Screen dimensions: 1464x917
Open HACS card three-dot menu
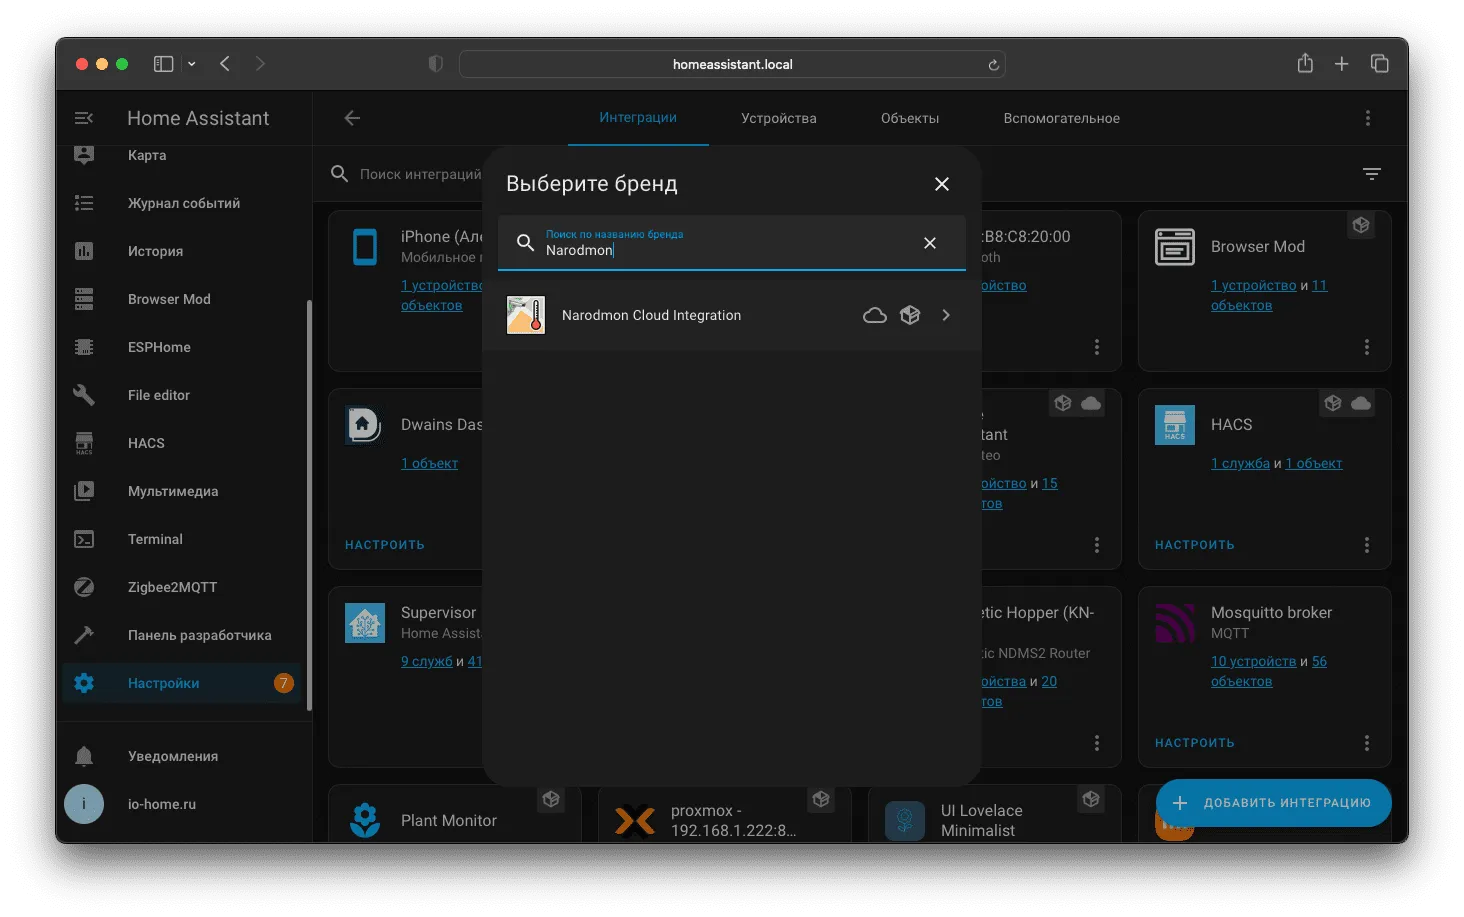click(1367, 545)
